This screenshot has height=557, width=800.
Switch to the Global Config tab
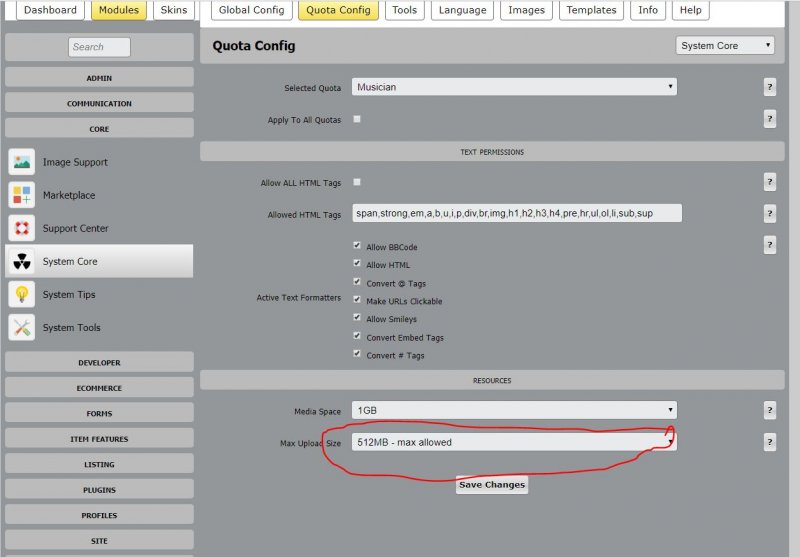click(x=250, y=10)
